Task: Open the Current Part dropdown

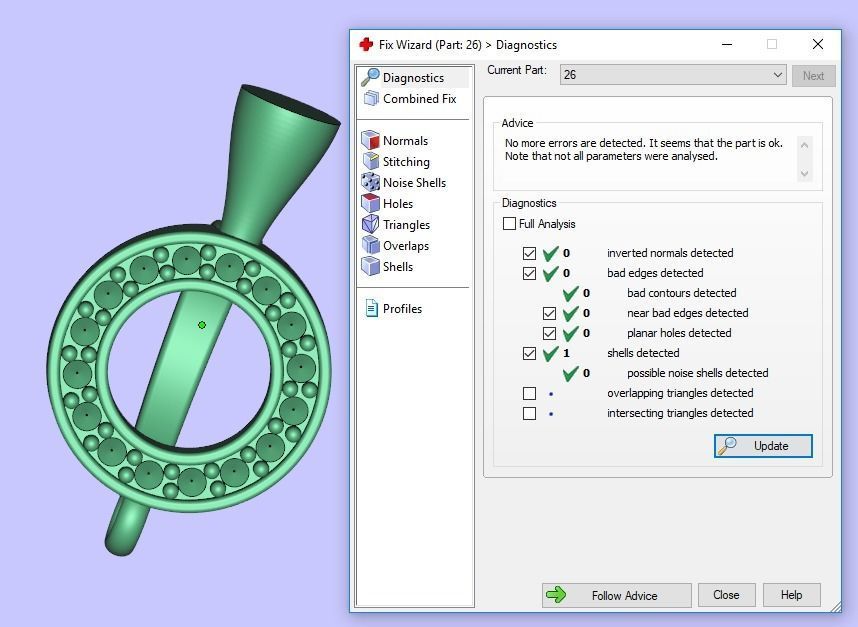Action: [673, 75]
